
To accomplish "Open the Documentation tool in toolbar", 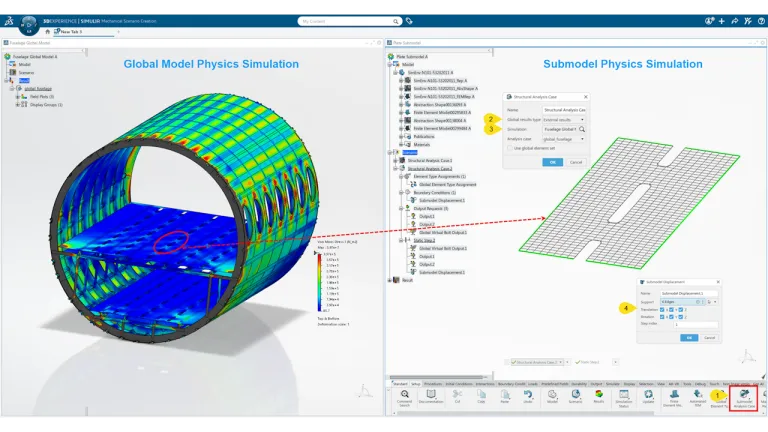I will tap(431, 397).
